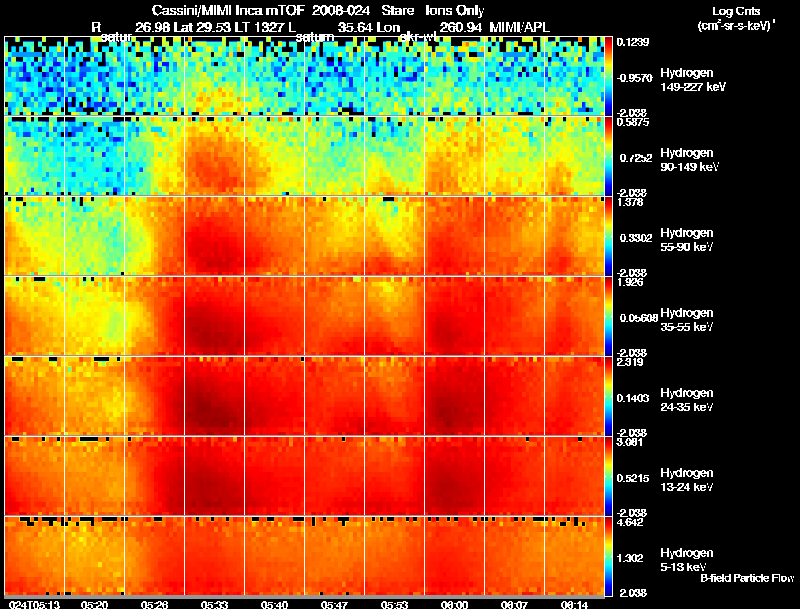This screenshot has width=800, height=609.
Task: Click the '2008-024' date in header
Action: click(x=340, y=11)
